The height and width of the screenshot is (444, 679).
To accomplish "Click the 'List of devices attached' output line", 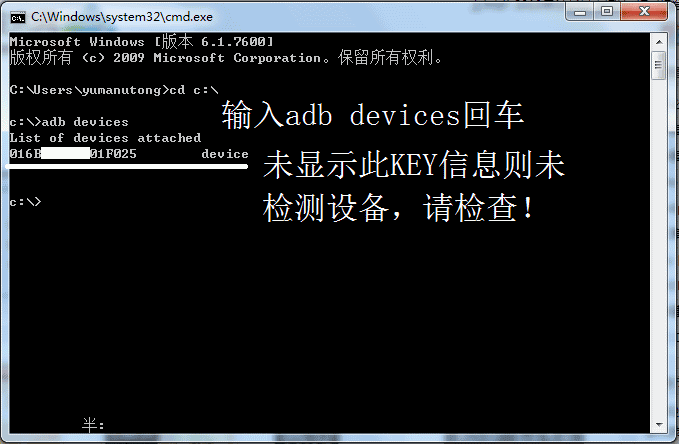I will coord(105,138).
